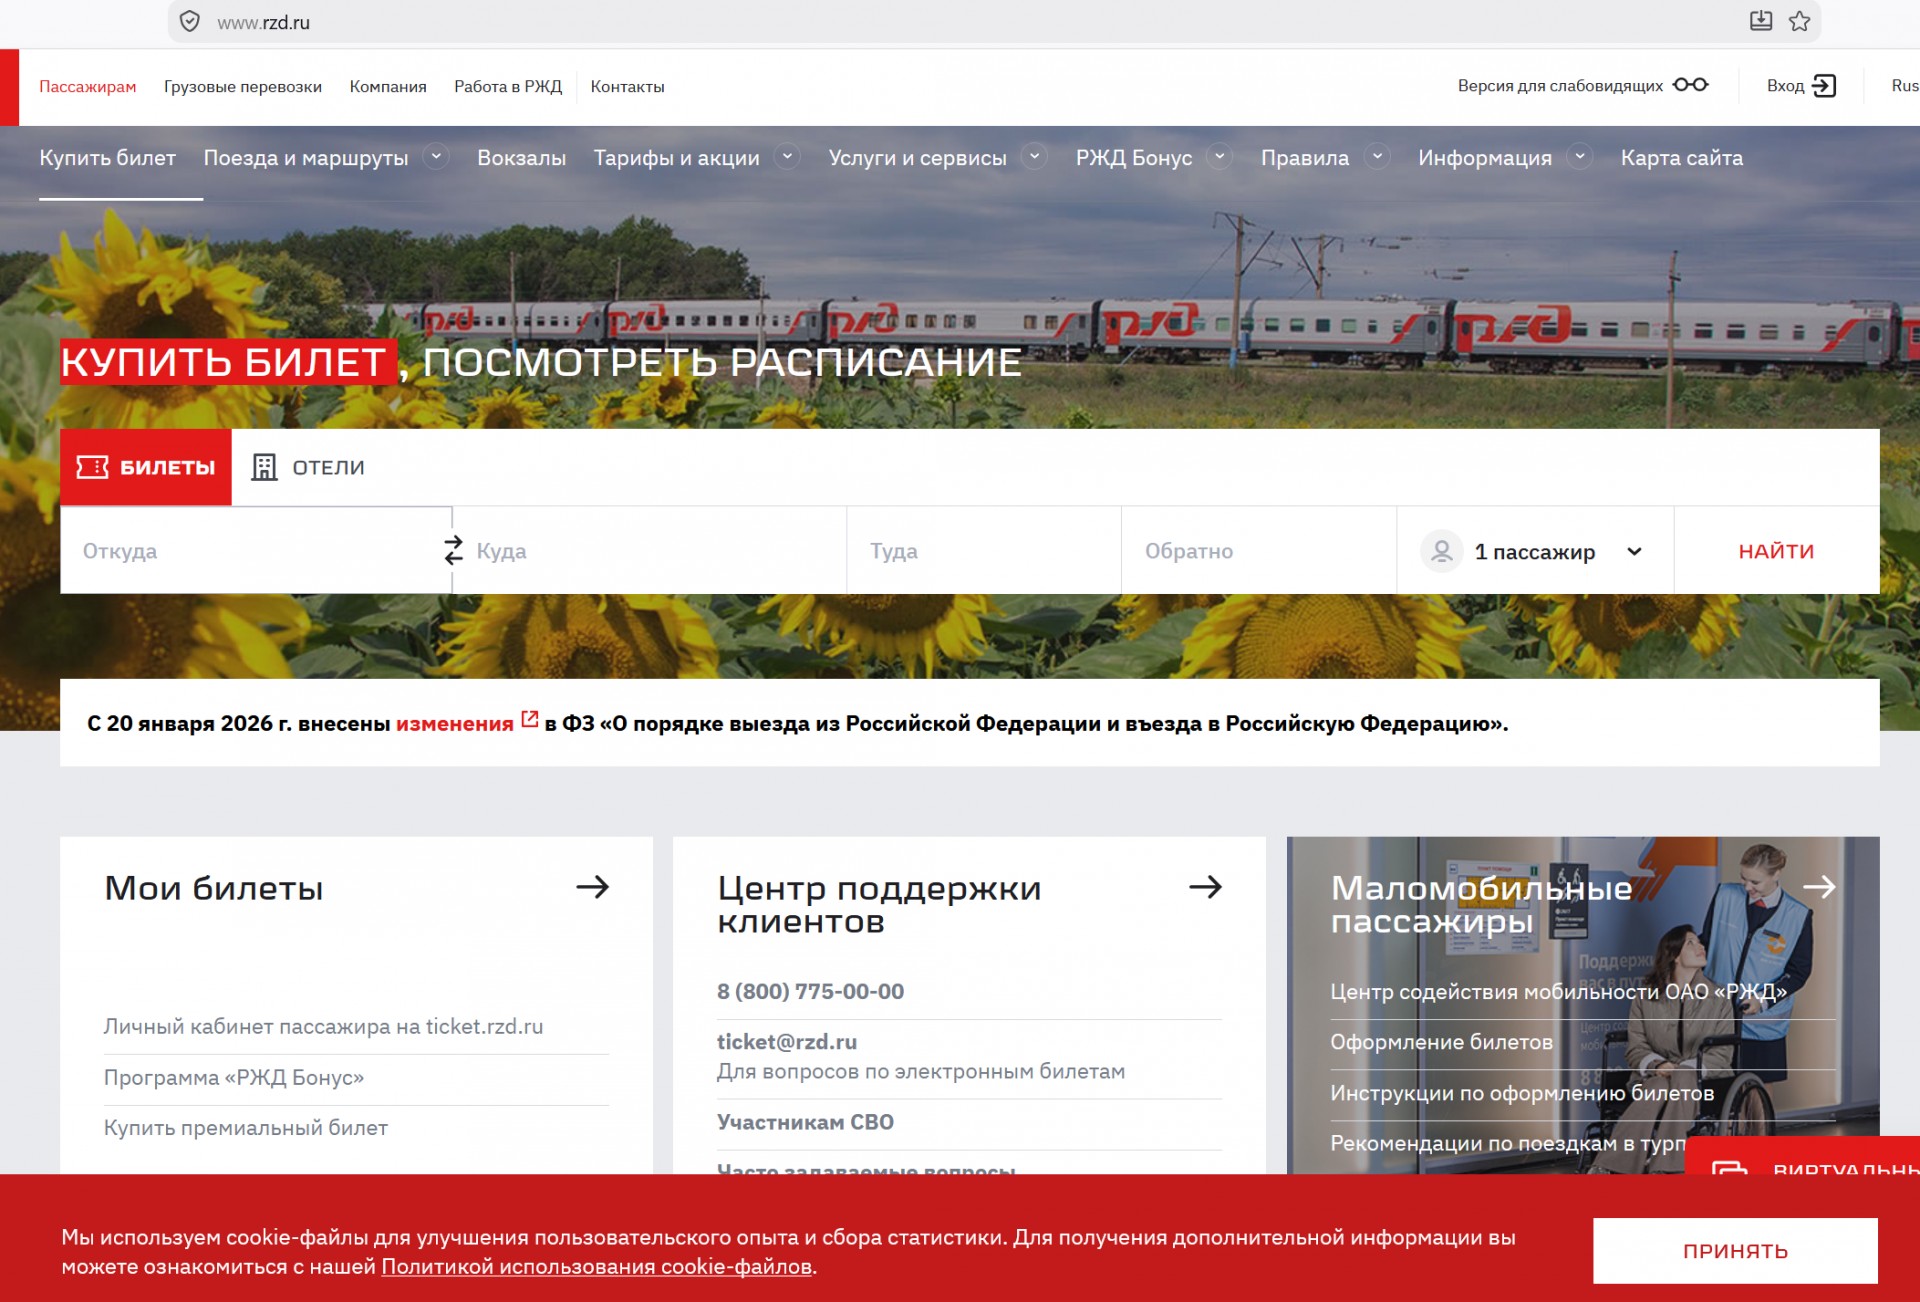This screenshot has height=1302, width=1920.
Task: Open the Участникам СВО link
Action: [805, 1122]
